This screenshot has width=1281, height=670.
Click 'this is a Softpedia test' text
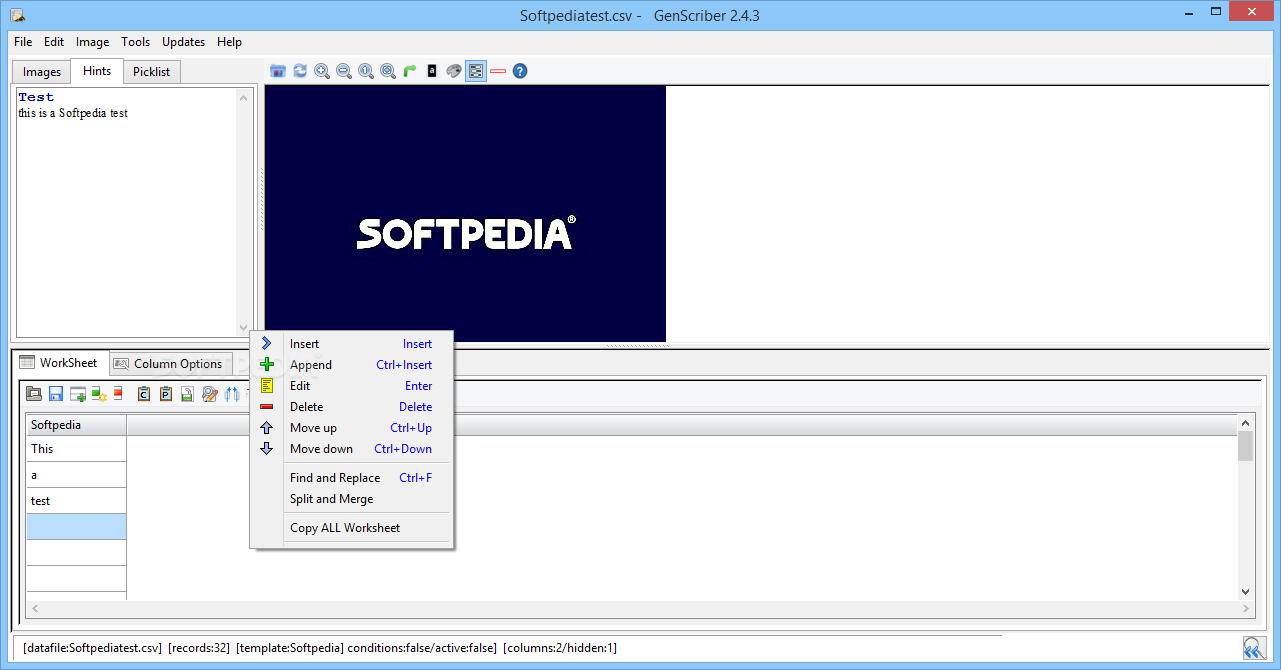pos(73,113)
